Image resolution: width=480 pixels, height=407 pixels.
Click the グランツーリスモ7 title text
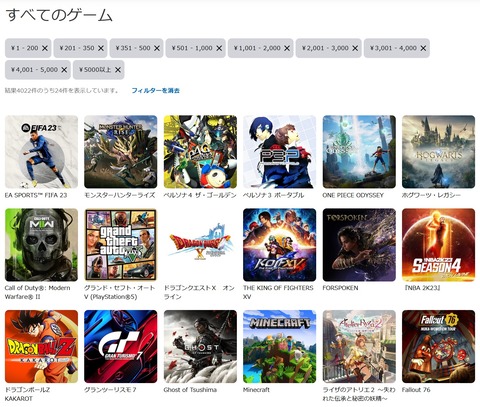(110, 390)
